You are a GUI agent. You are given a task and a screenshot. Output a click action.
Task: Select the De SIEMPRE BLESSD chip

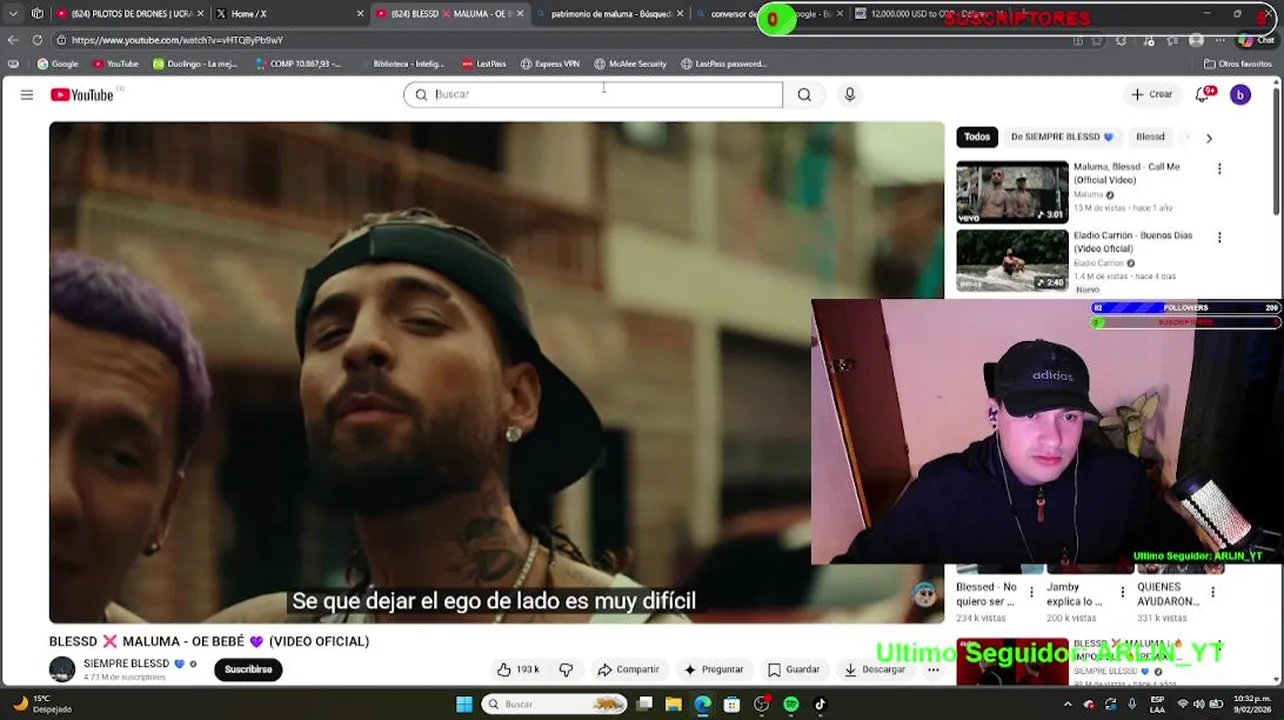(1061, 137)
